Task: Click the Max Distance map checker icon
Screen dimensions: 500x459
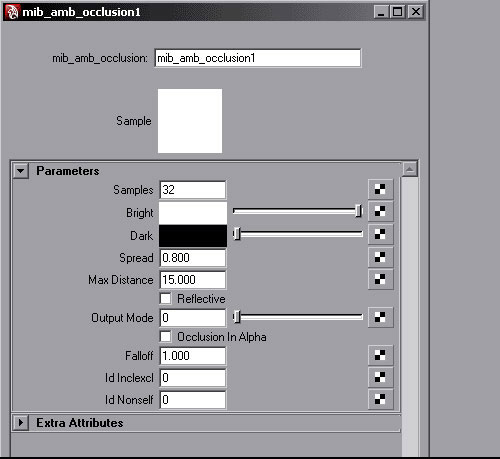Action: pyautogui.click(x=381, y=279)
